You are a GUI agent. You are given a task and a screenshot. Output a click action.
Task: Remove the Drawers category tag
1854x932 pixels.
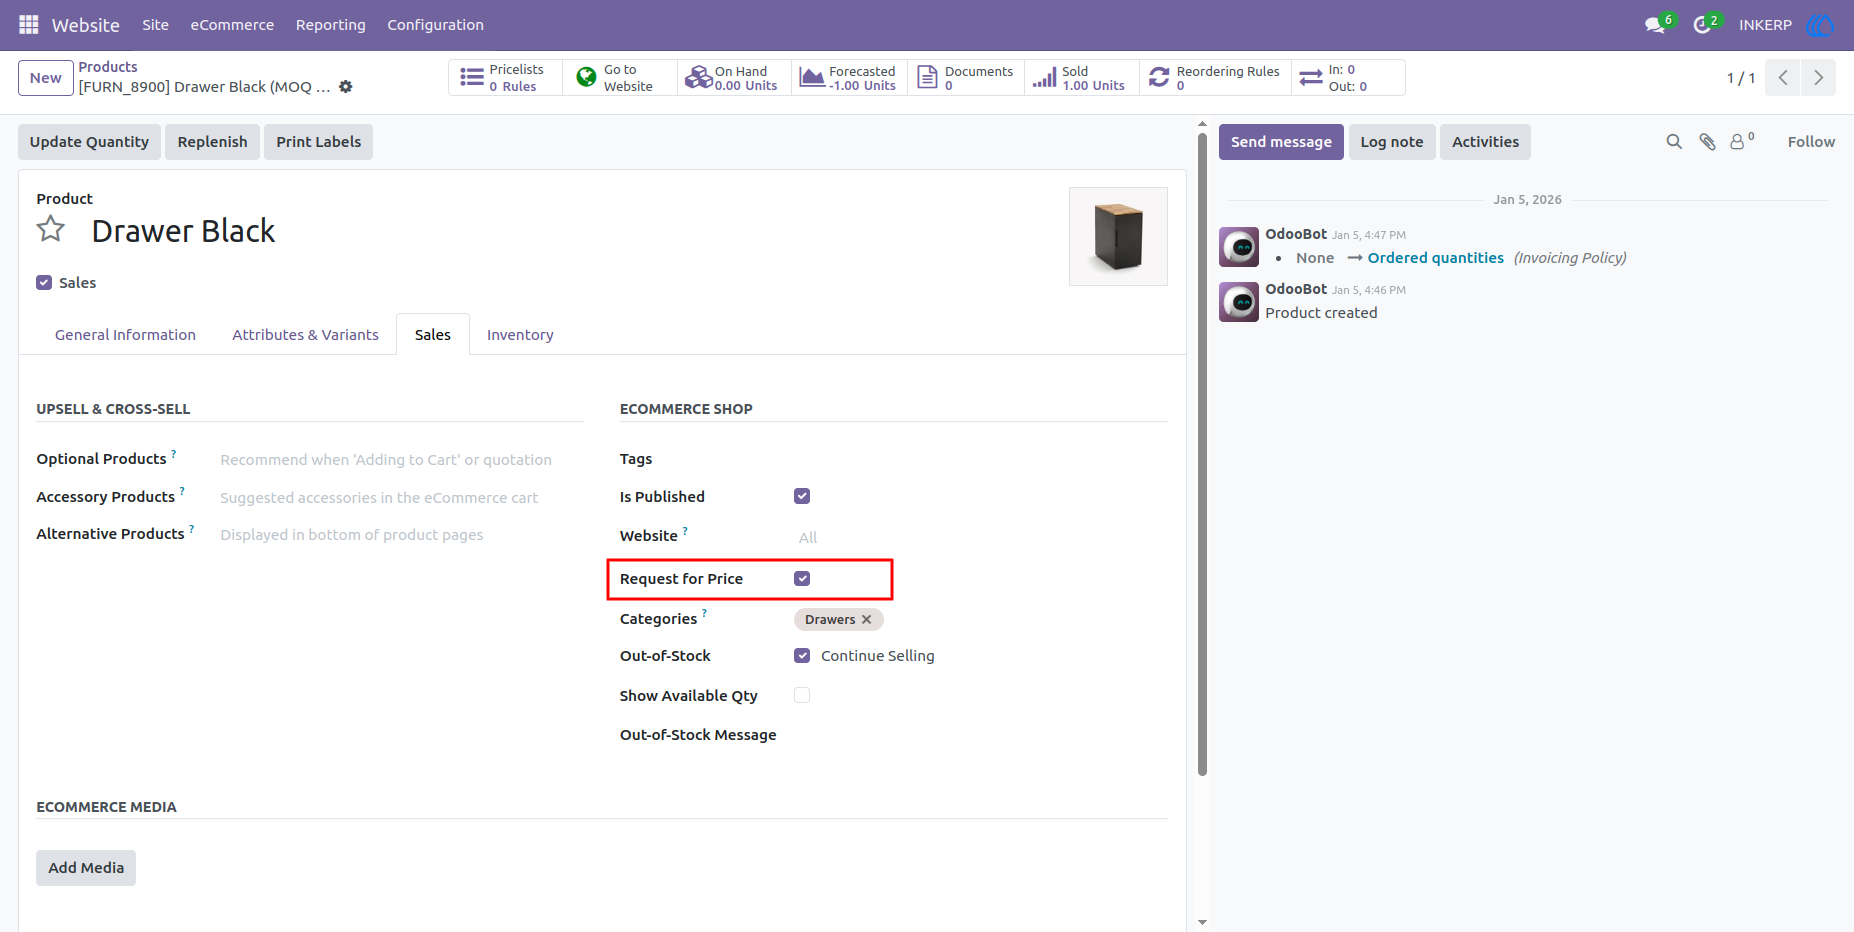tap(867, 620)
